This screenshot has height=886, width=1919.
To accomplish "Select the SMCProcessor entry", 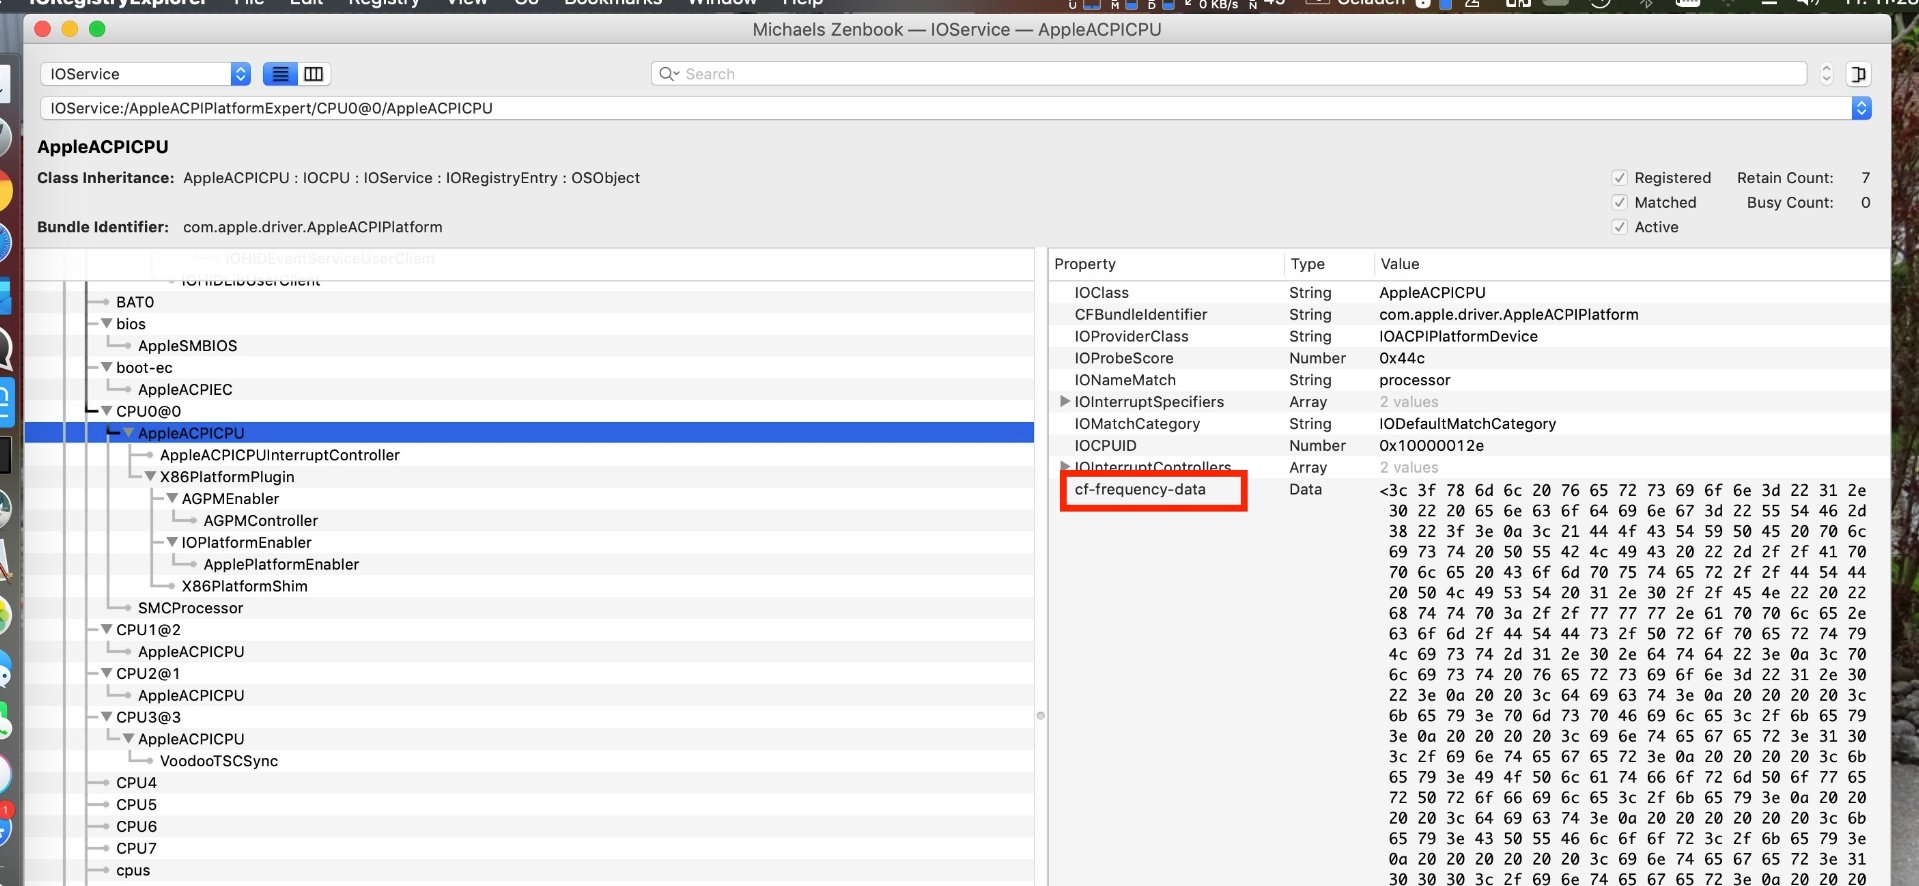I will [x=191, y=608].
